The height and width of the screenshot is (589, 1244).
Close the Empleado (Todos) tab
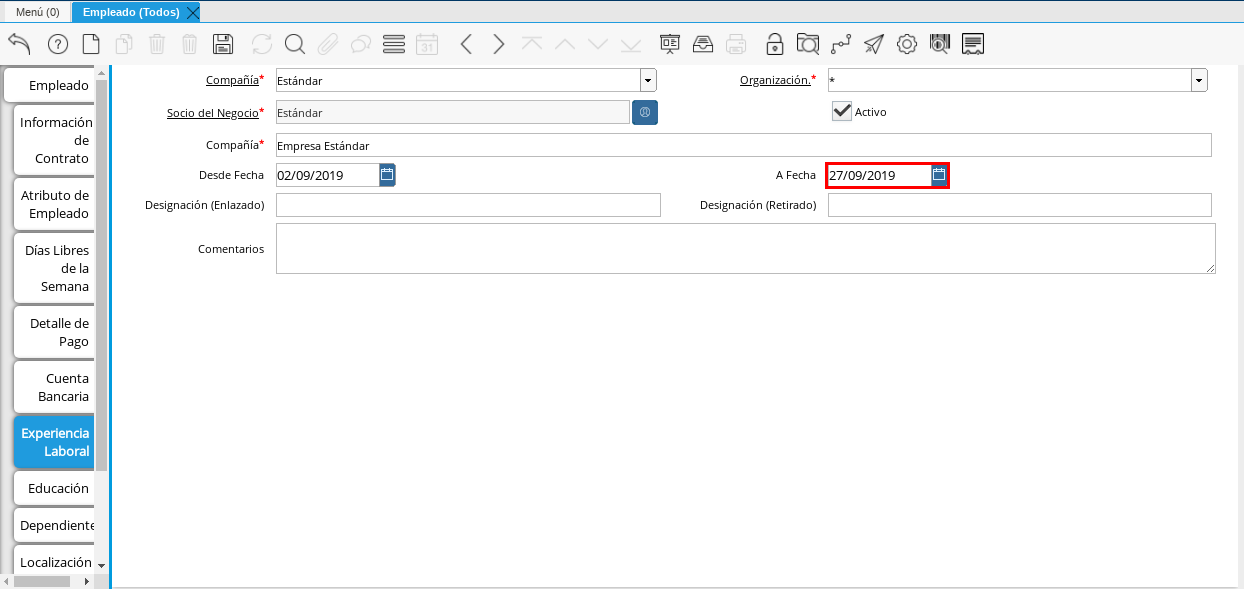click(193, 12)
